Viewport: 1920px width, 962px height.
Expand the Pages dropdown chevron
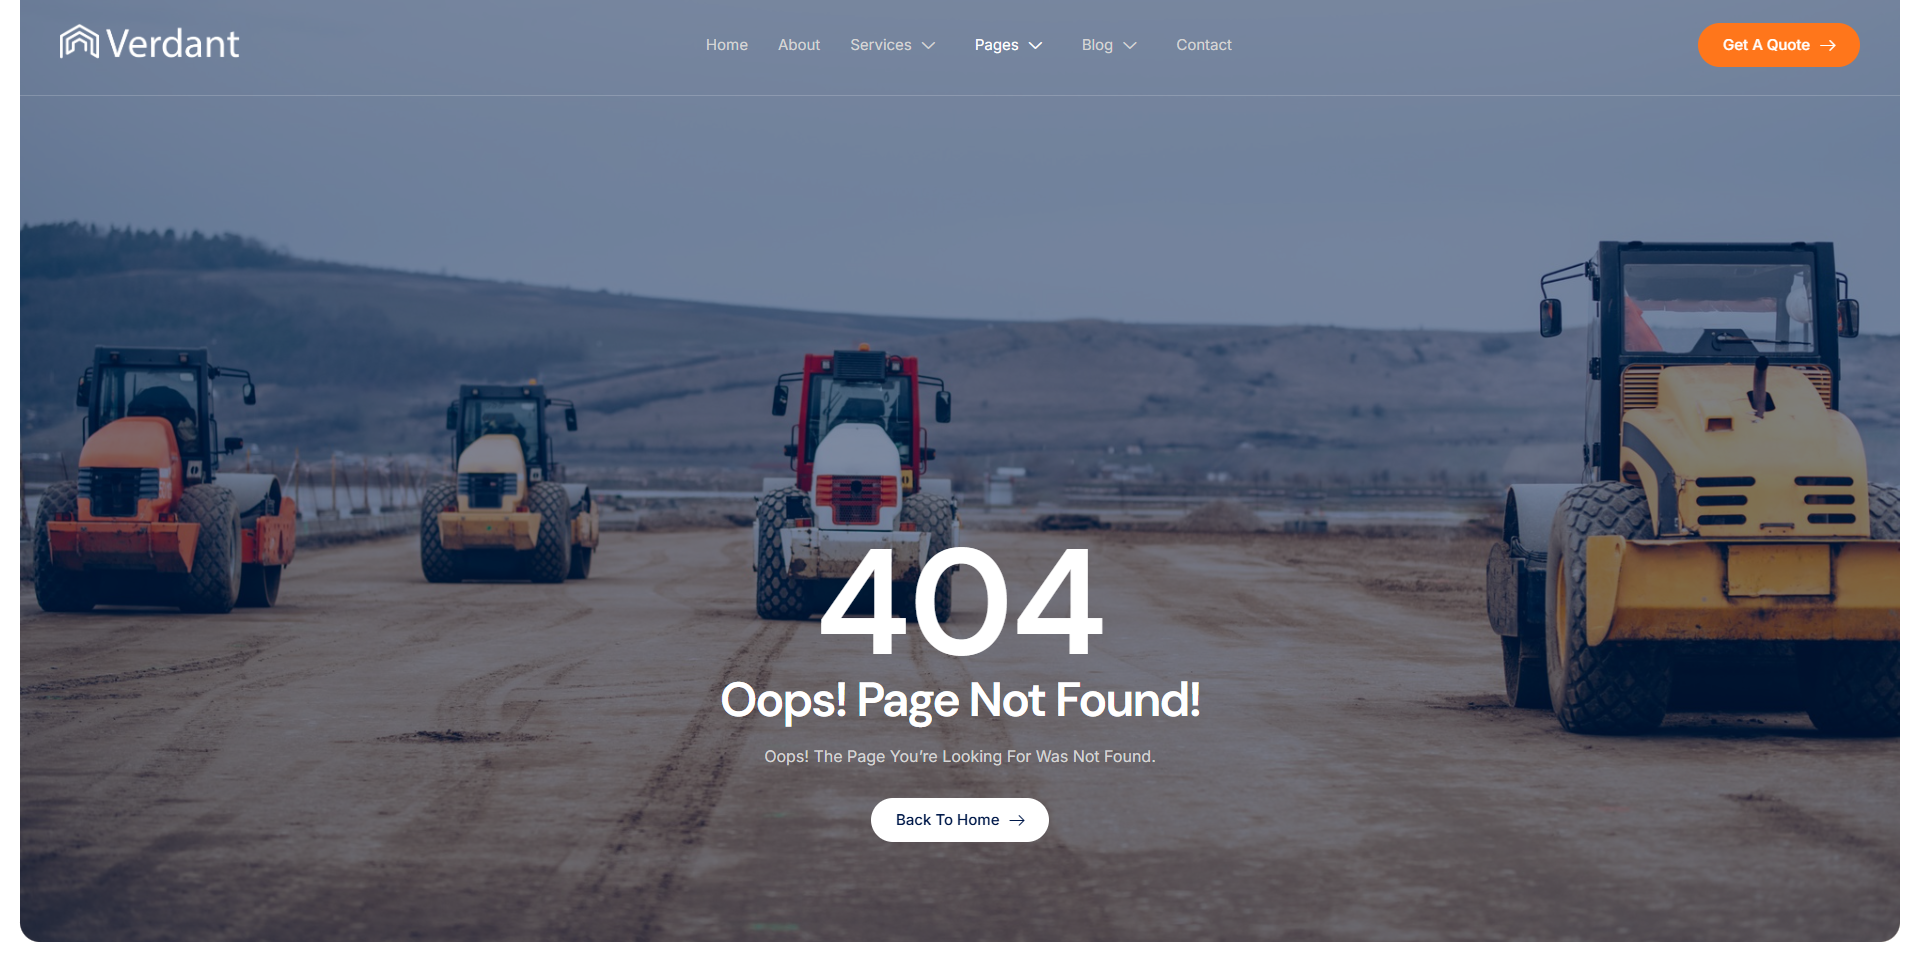click(1036, 46)
